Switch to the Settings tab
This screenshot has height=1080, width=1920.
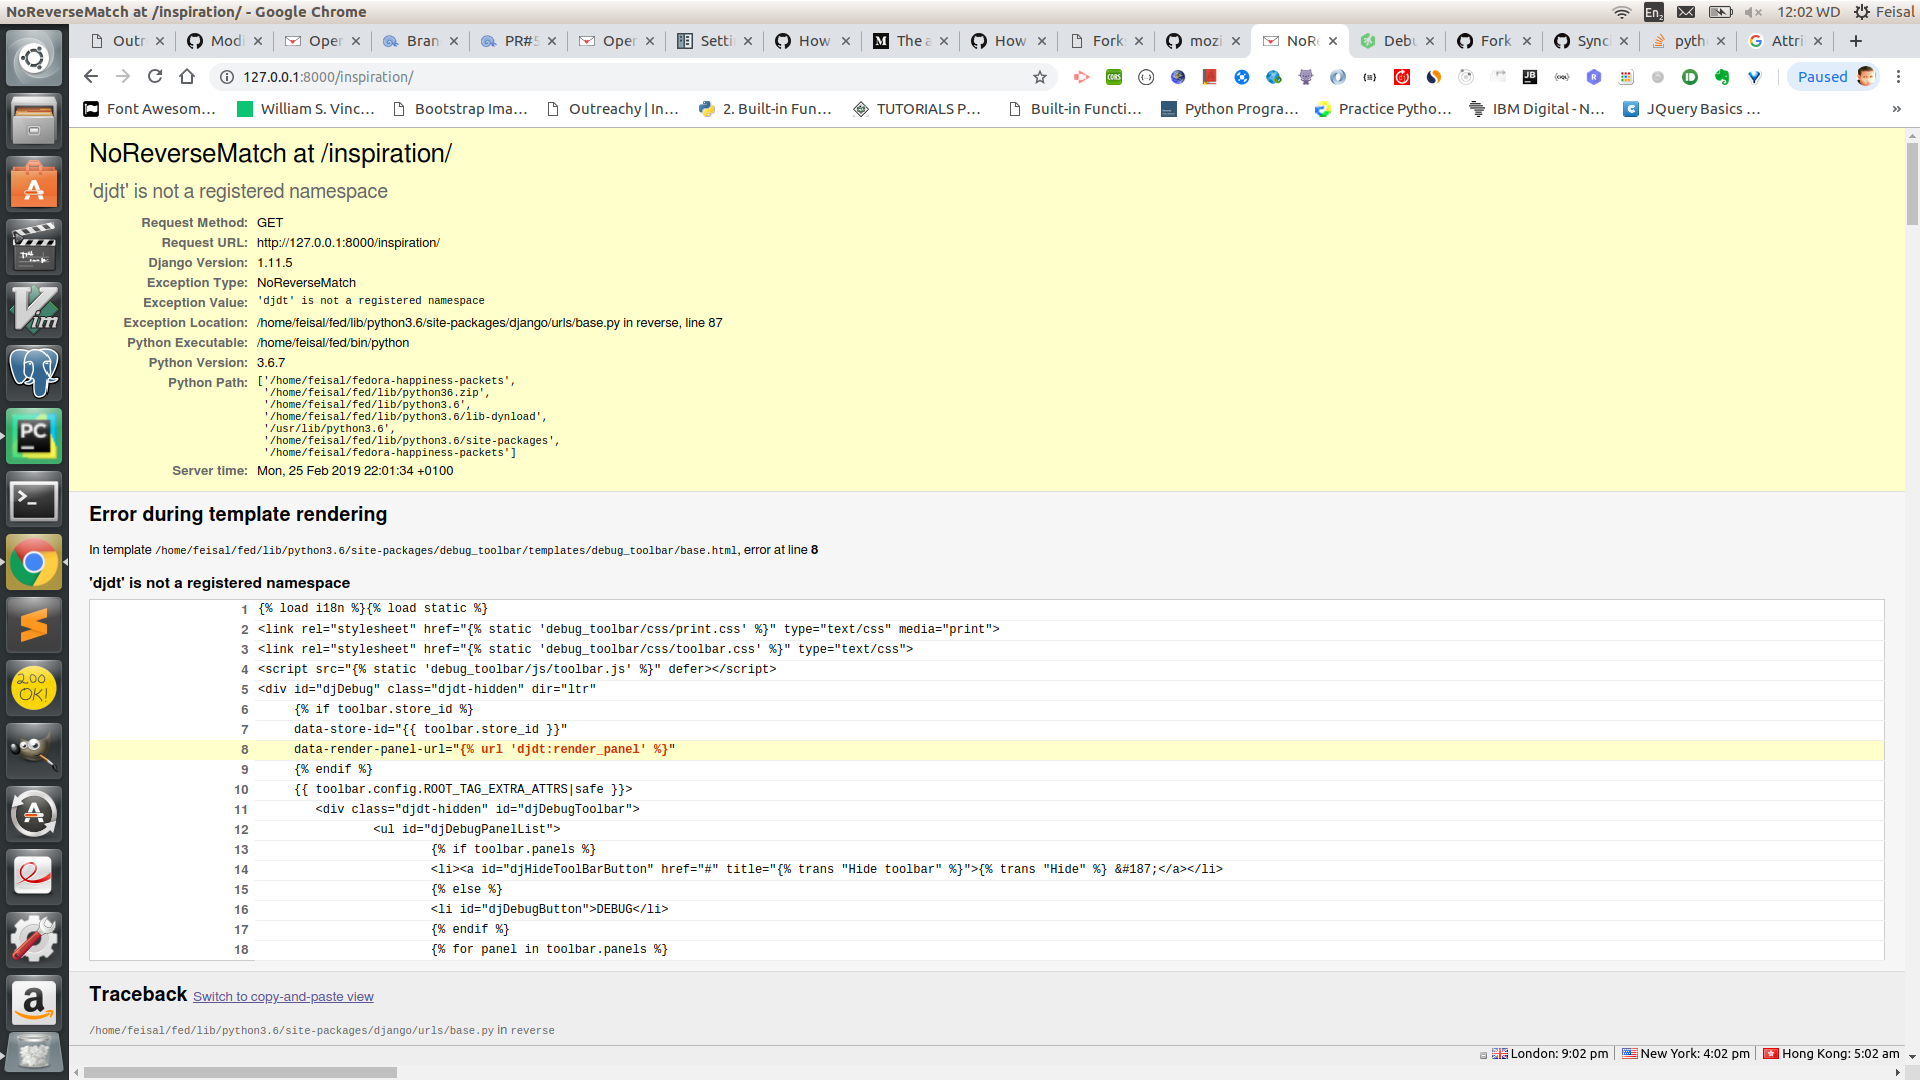pyautogui.click(x=715, y=41)
